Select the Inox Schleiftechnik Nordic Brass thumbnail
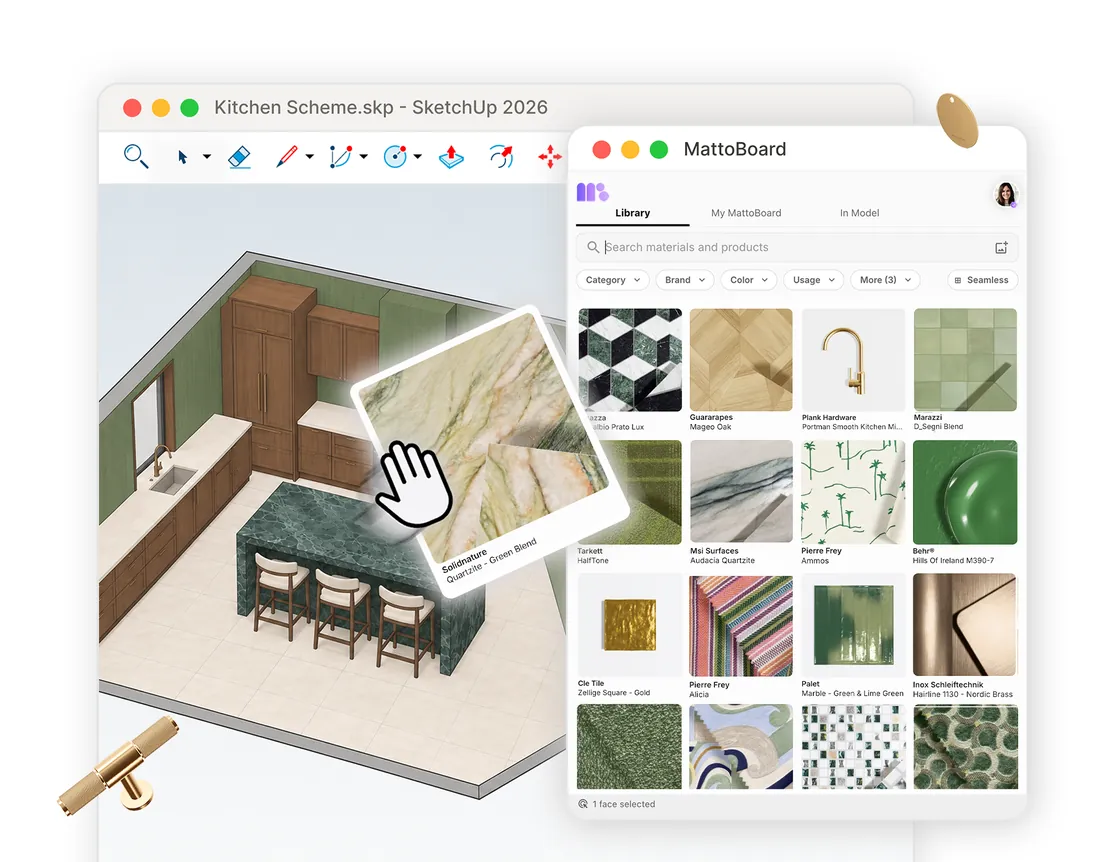The width and height of the screenshot is (1100, 862). tap(965, 625)
